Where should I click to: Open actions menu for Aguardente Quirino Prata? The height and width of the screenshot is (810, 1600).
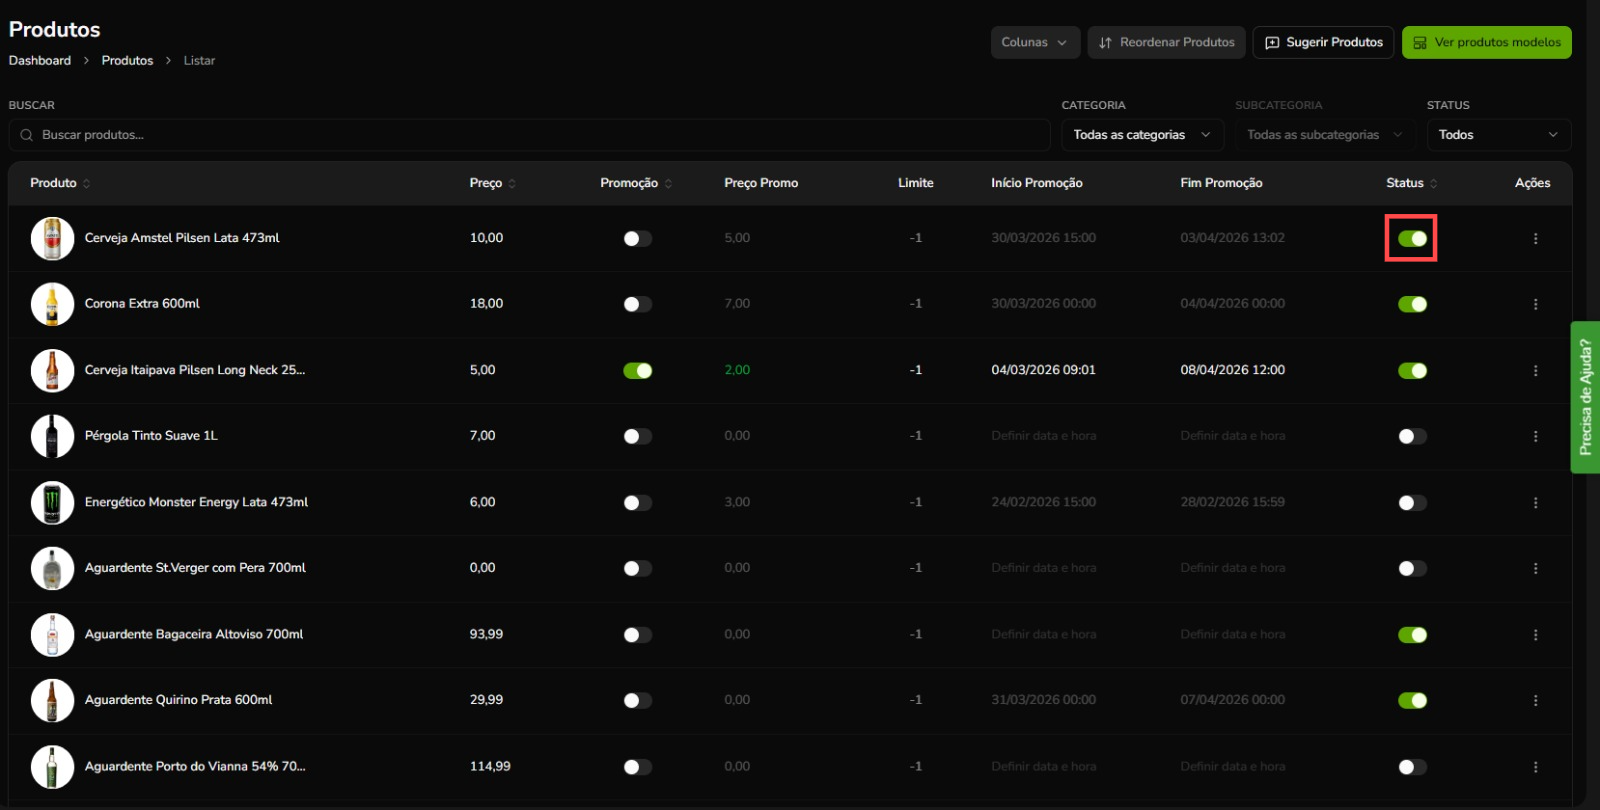[1535, 701]
